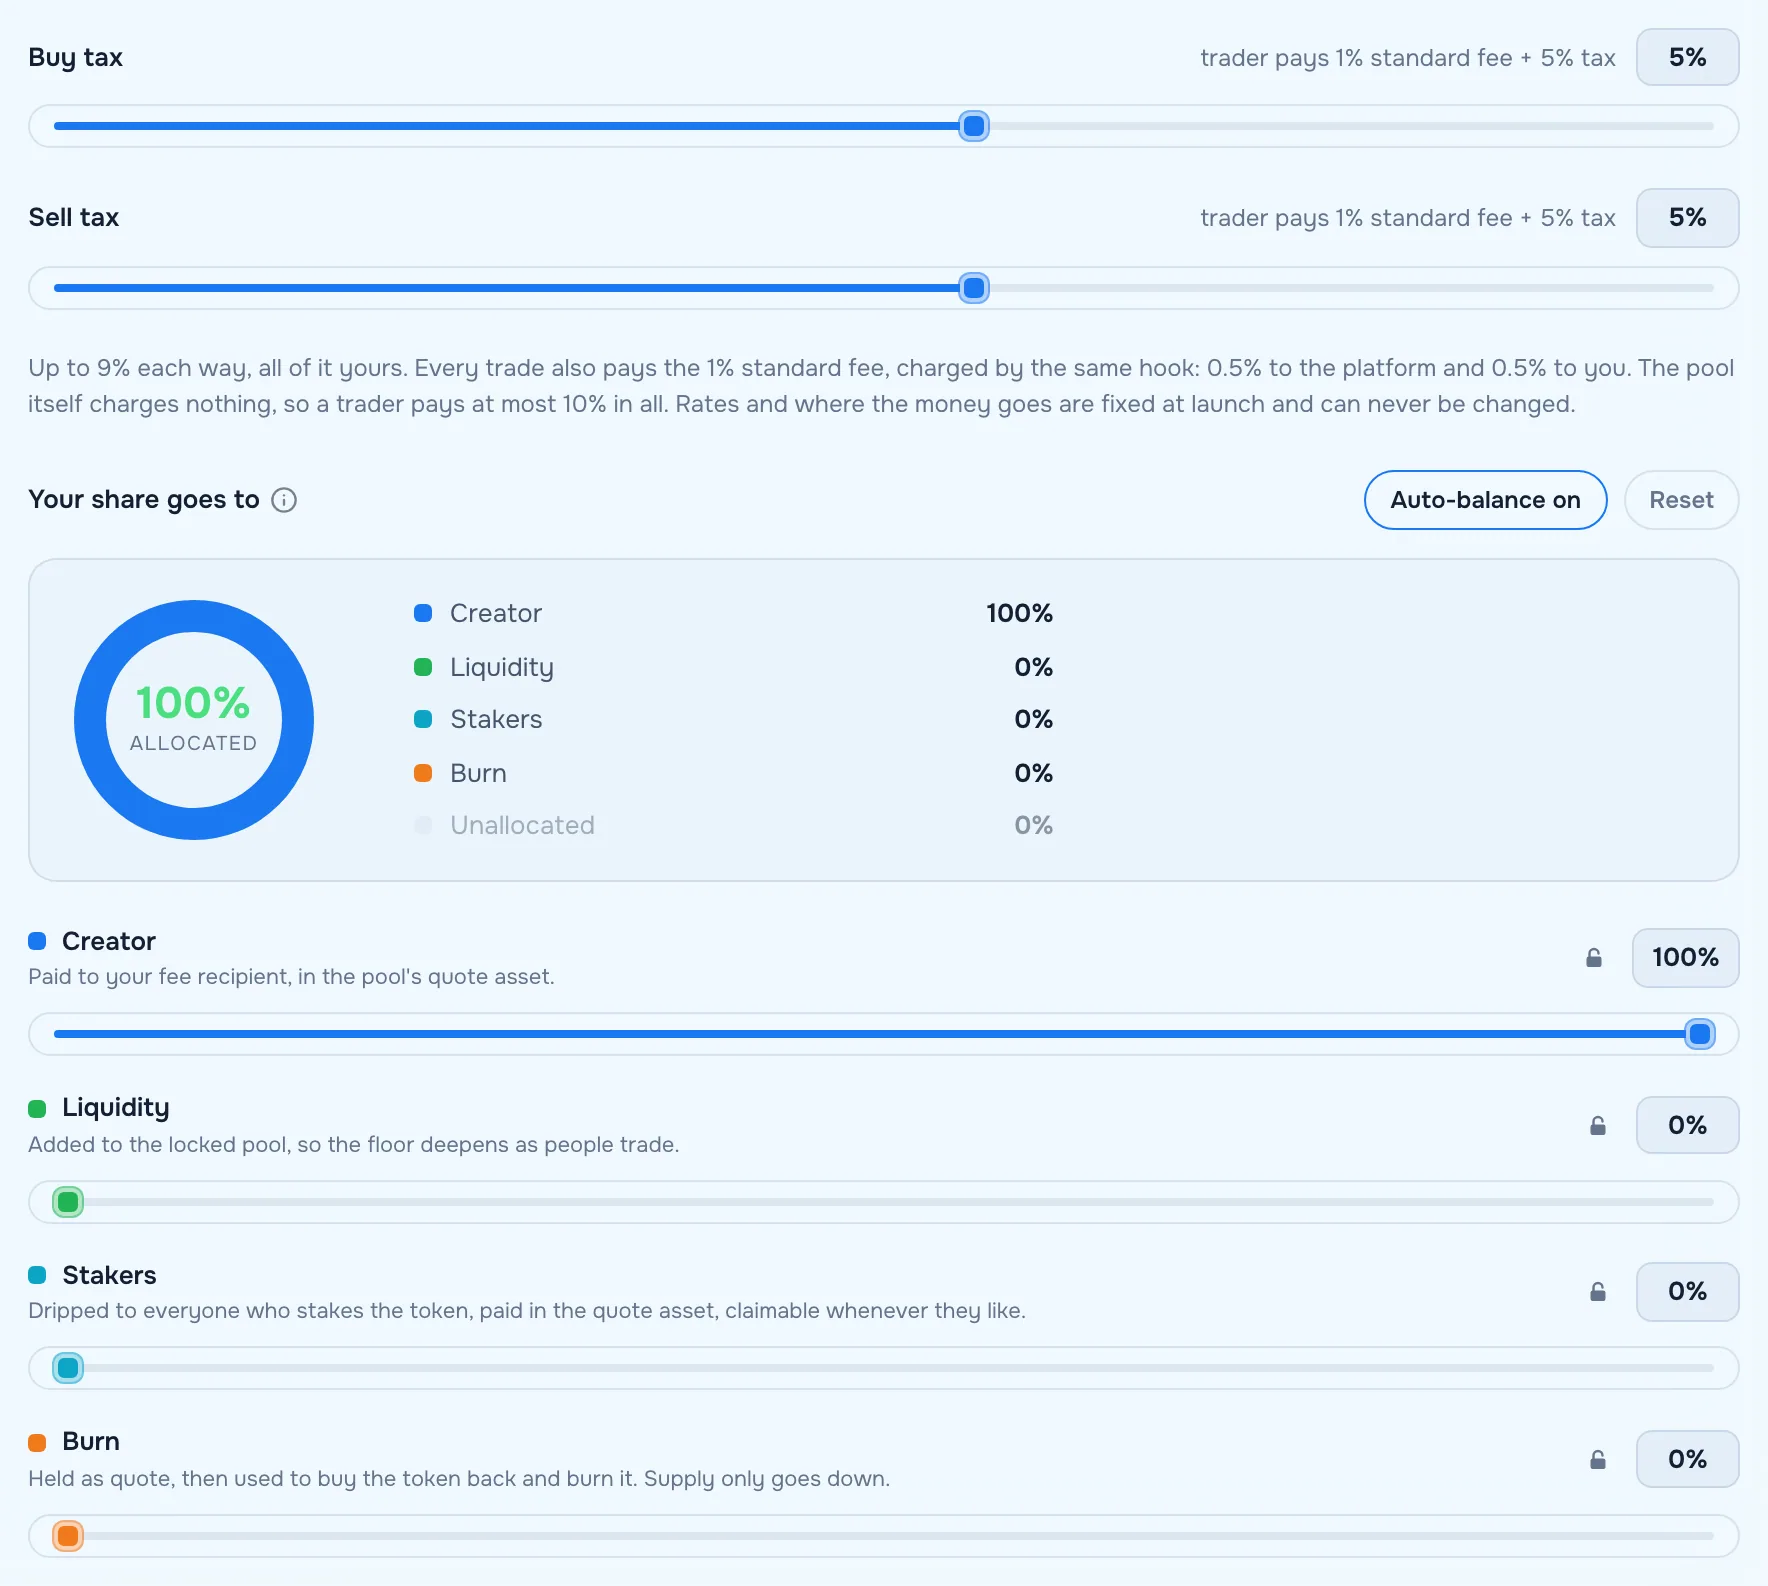Click the Creator 100% legend value
Screen dimensions: 1768x1586
pos(1019,613)
